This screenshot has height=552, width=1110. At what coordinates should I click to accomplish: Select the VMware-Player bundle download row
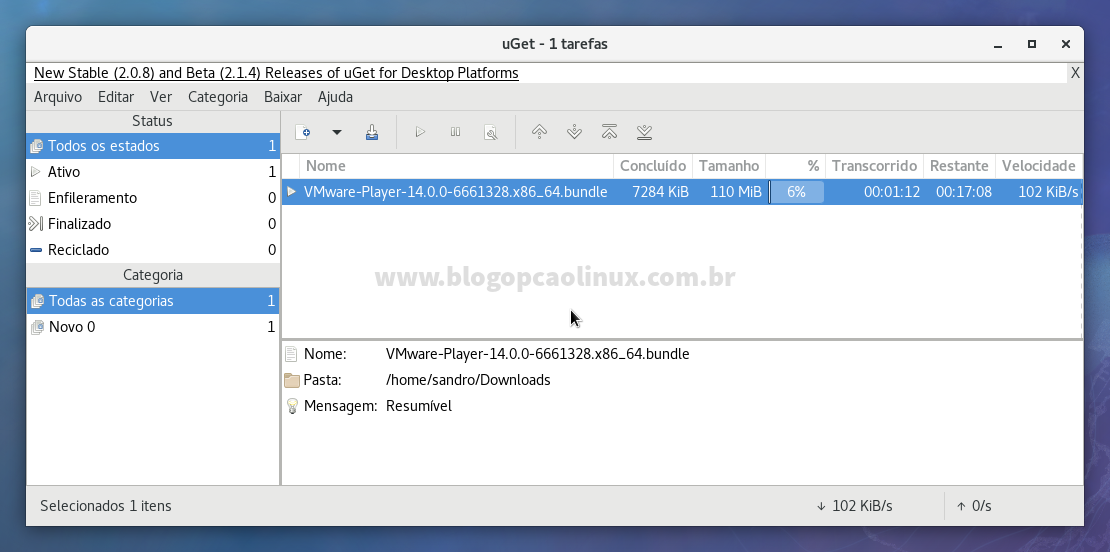682,192
